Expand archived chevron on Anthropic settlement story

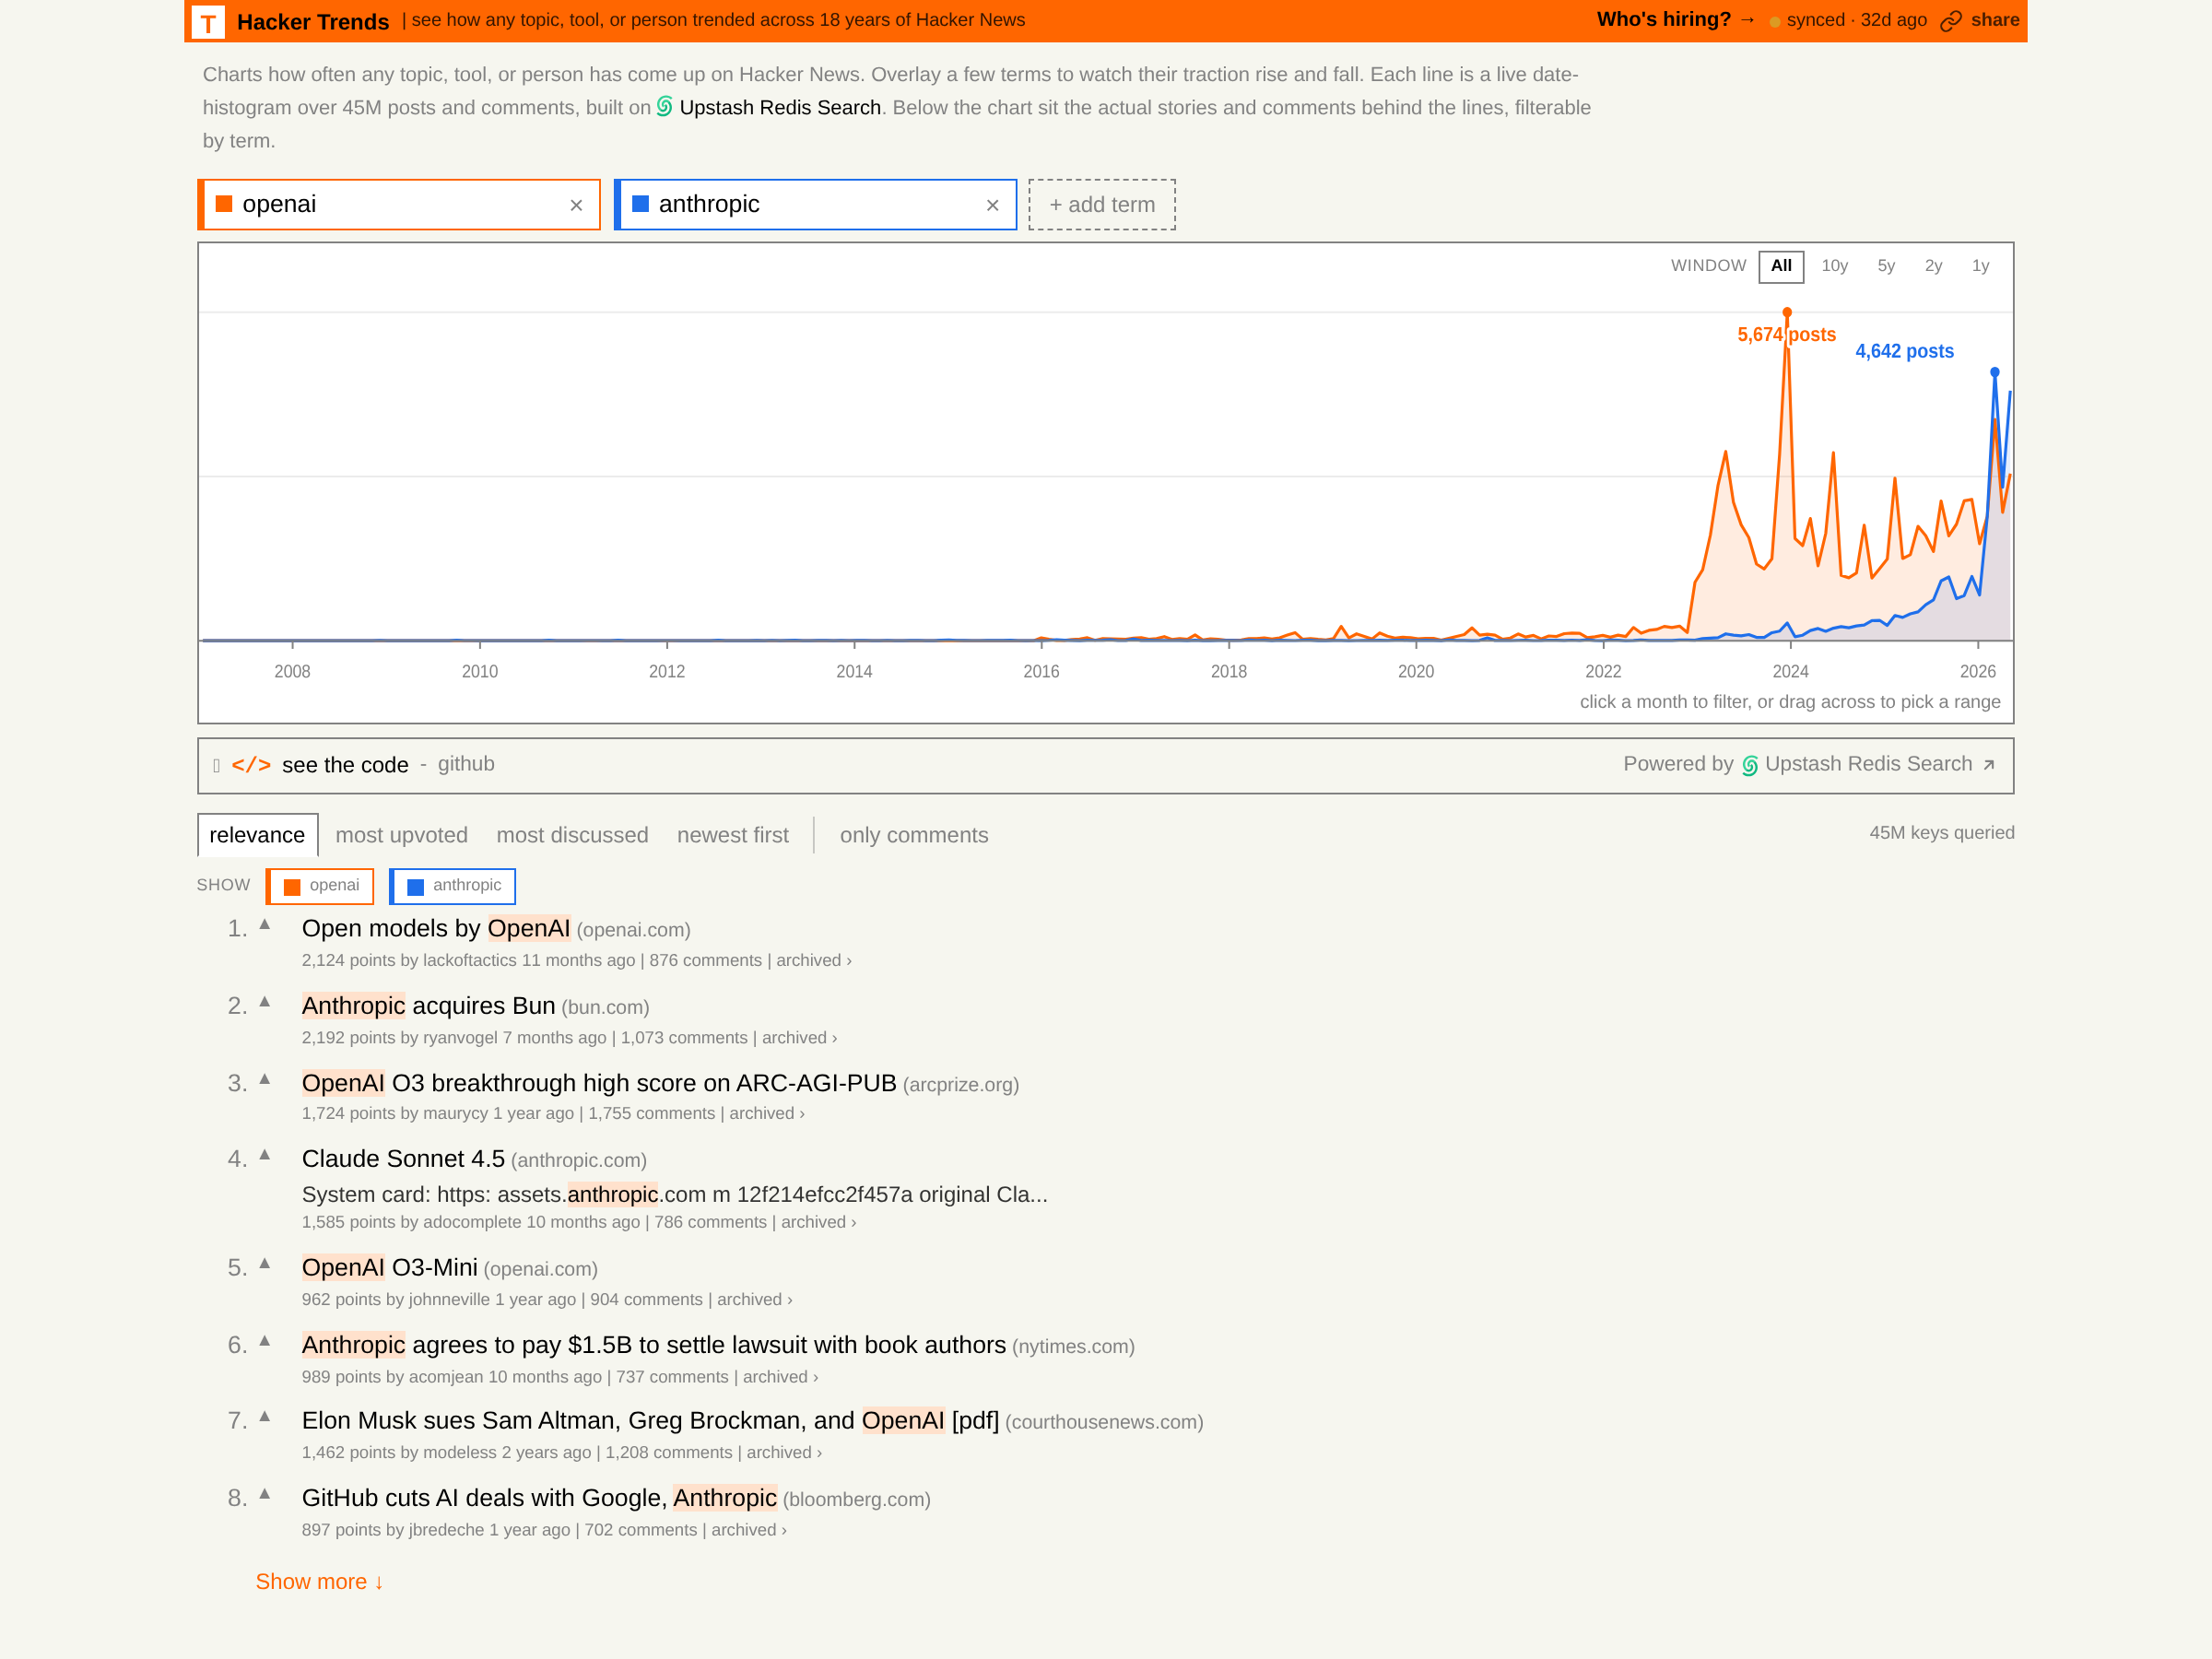[x=815, y=1377]
